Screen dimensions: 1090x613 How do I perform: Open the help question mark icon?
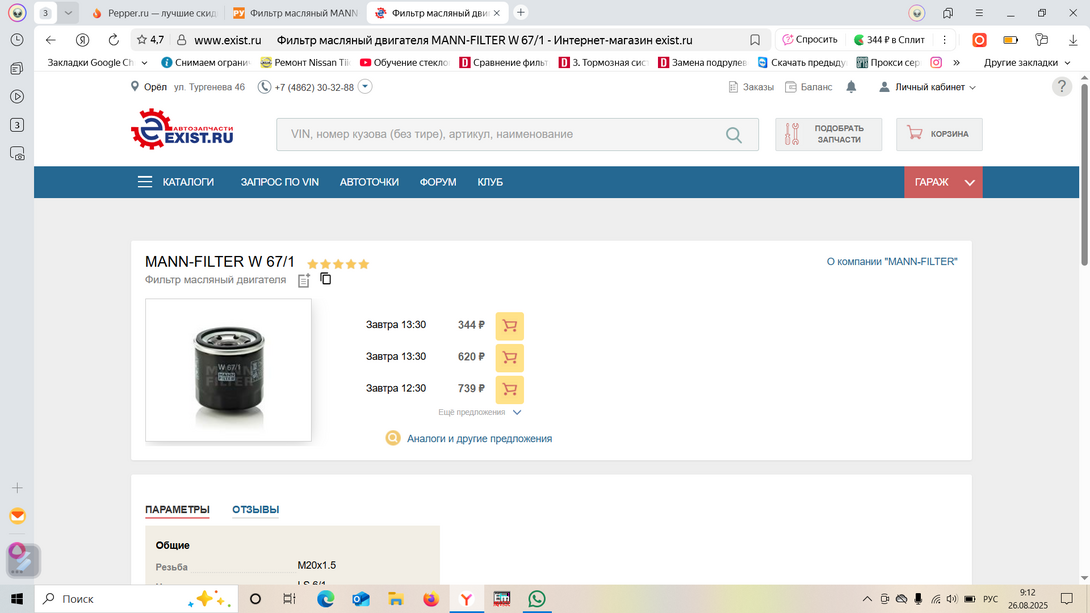(1062, 87)
